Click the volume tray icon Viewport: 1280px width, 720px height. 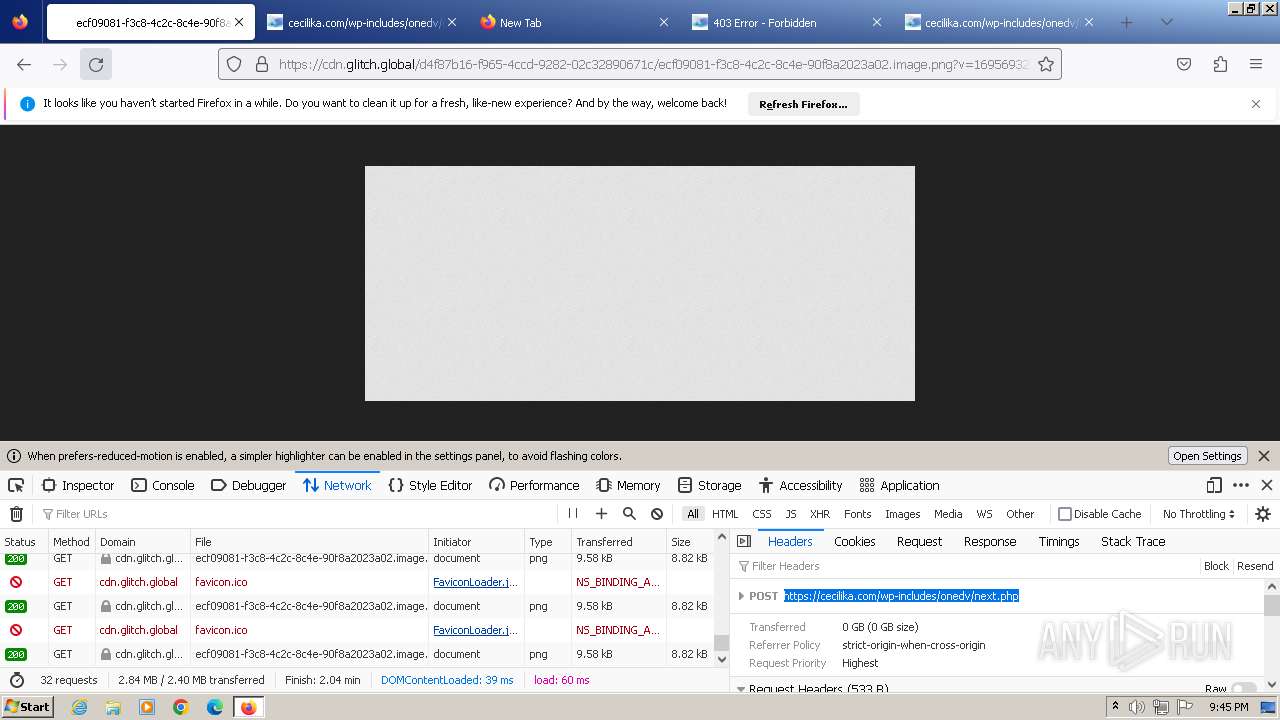(1138, 707)
